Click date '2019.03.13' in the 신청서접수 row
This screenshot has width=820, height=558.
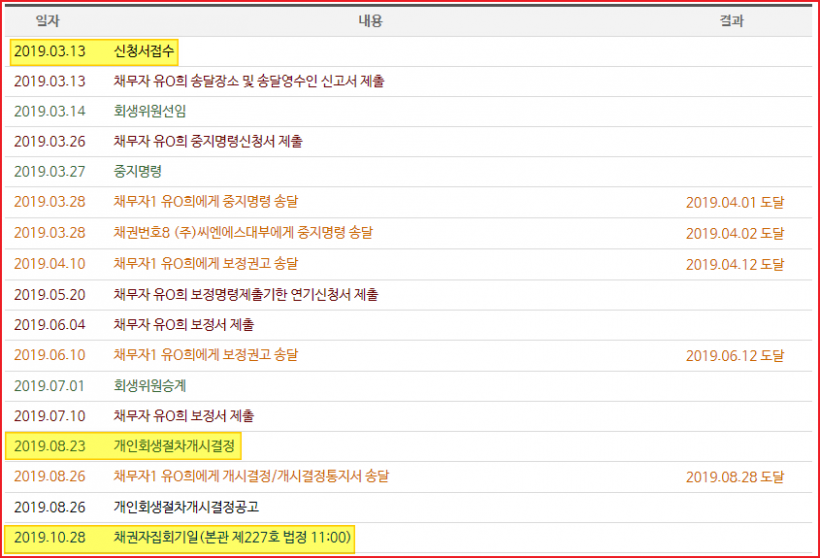[x=50, y=51]
